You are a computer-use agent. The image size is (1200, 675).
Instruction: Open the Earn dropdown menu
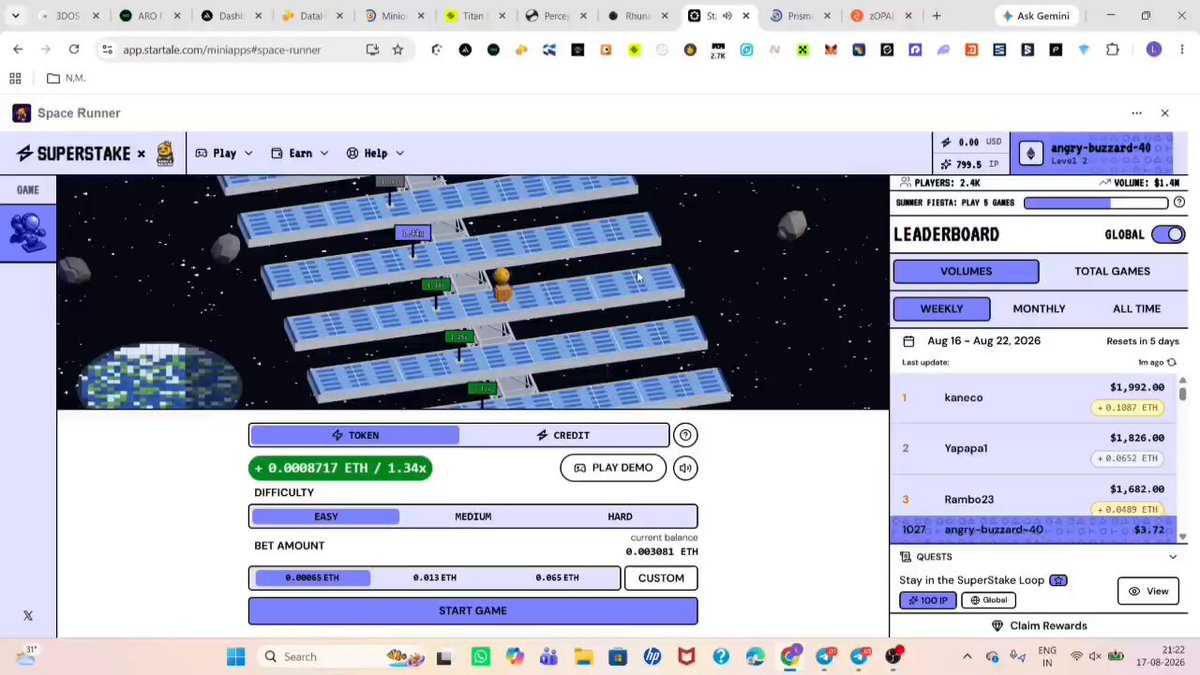coord(301,153)
